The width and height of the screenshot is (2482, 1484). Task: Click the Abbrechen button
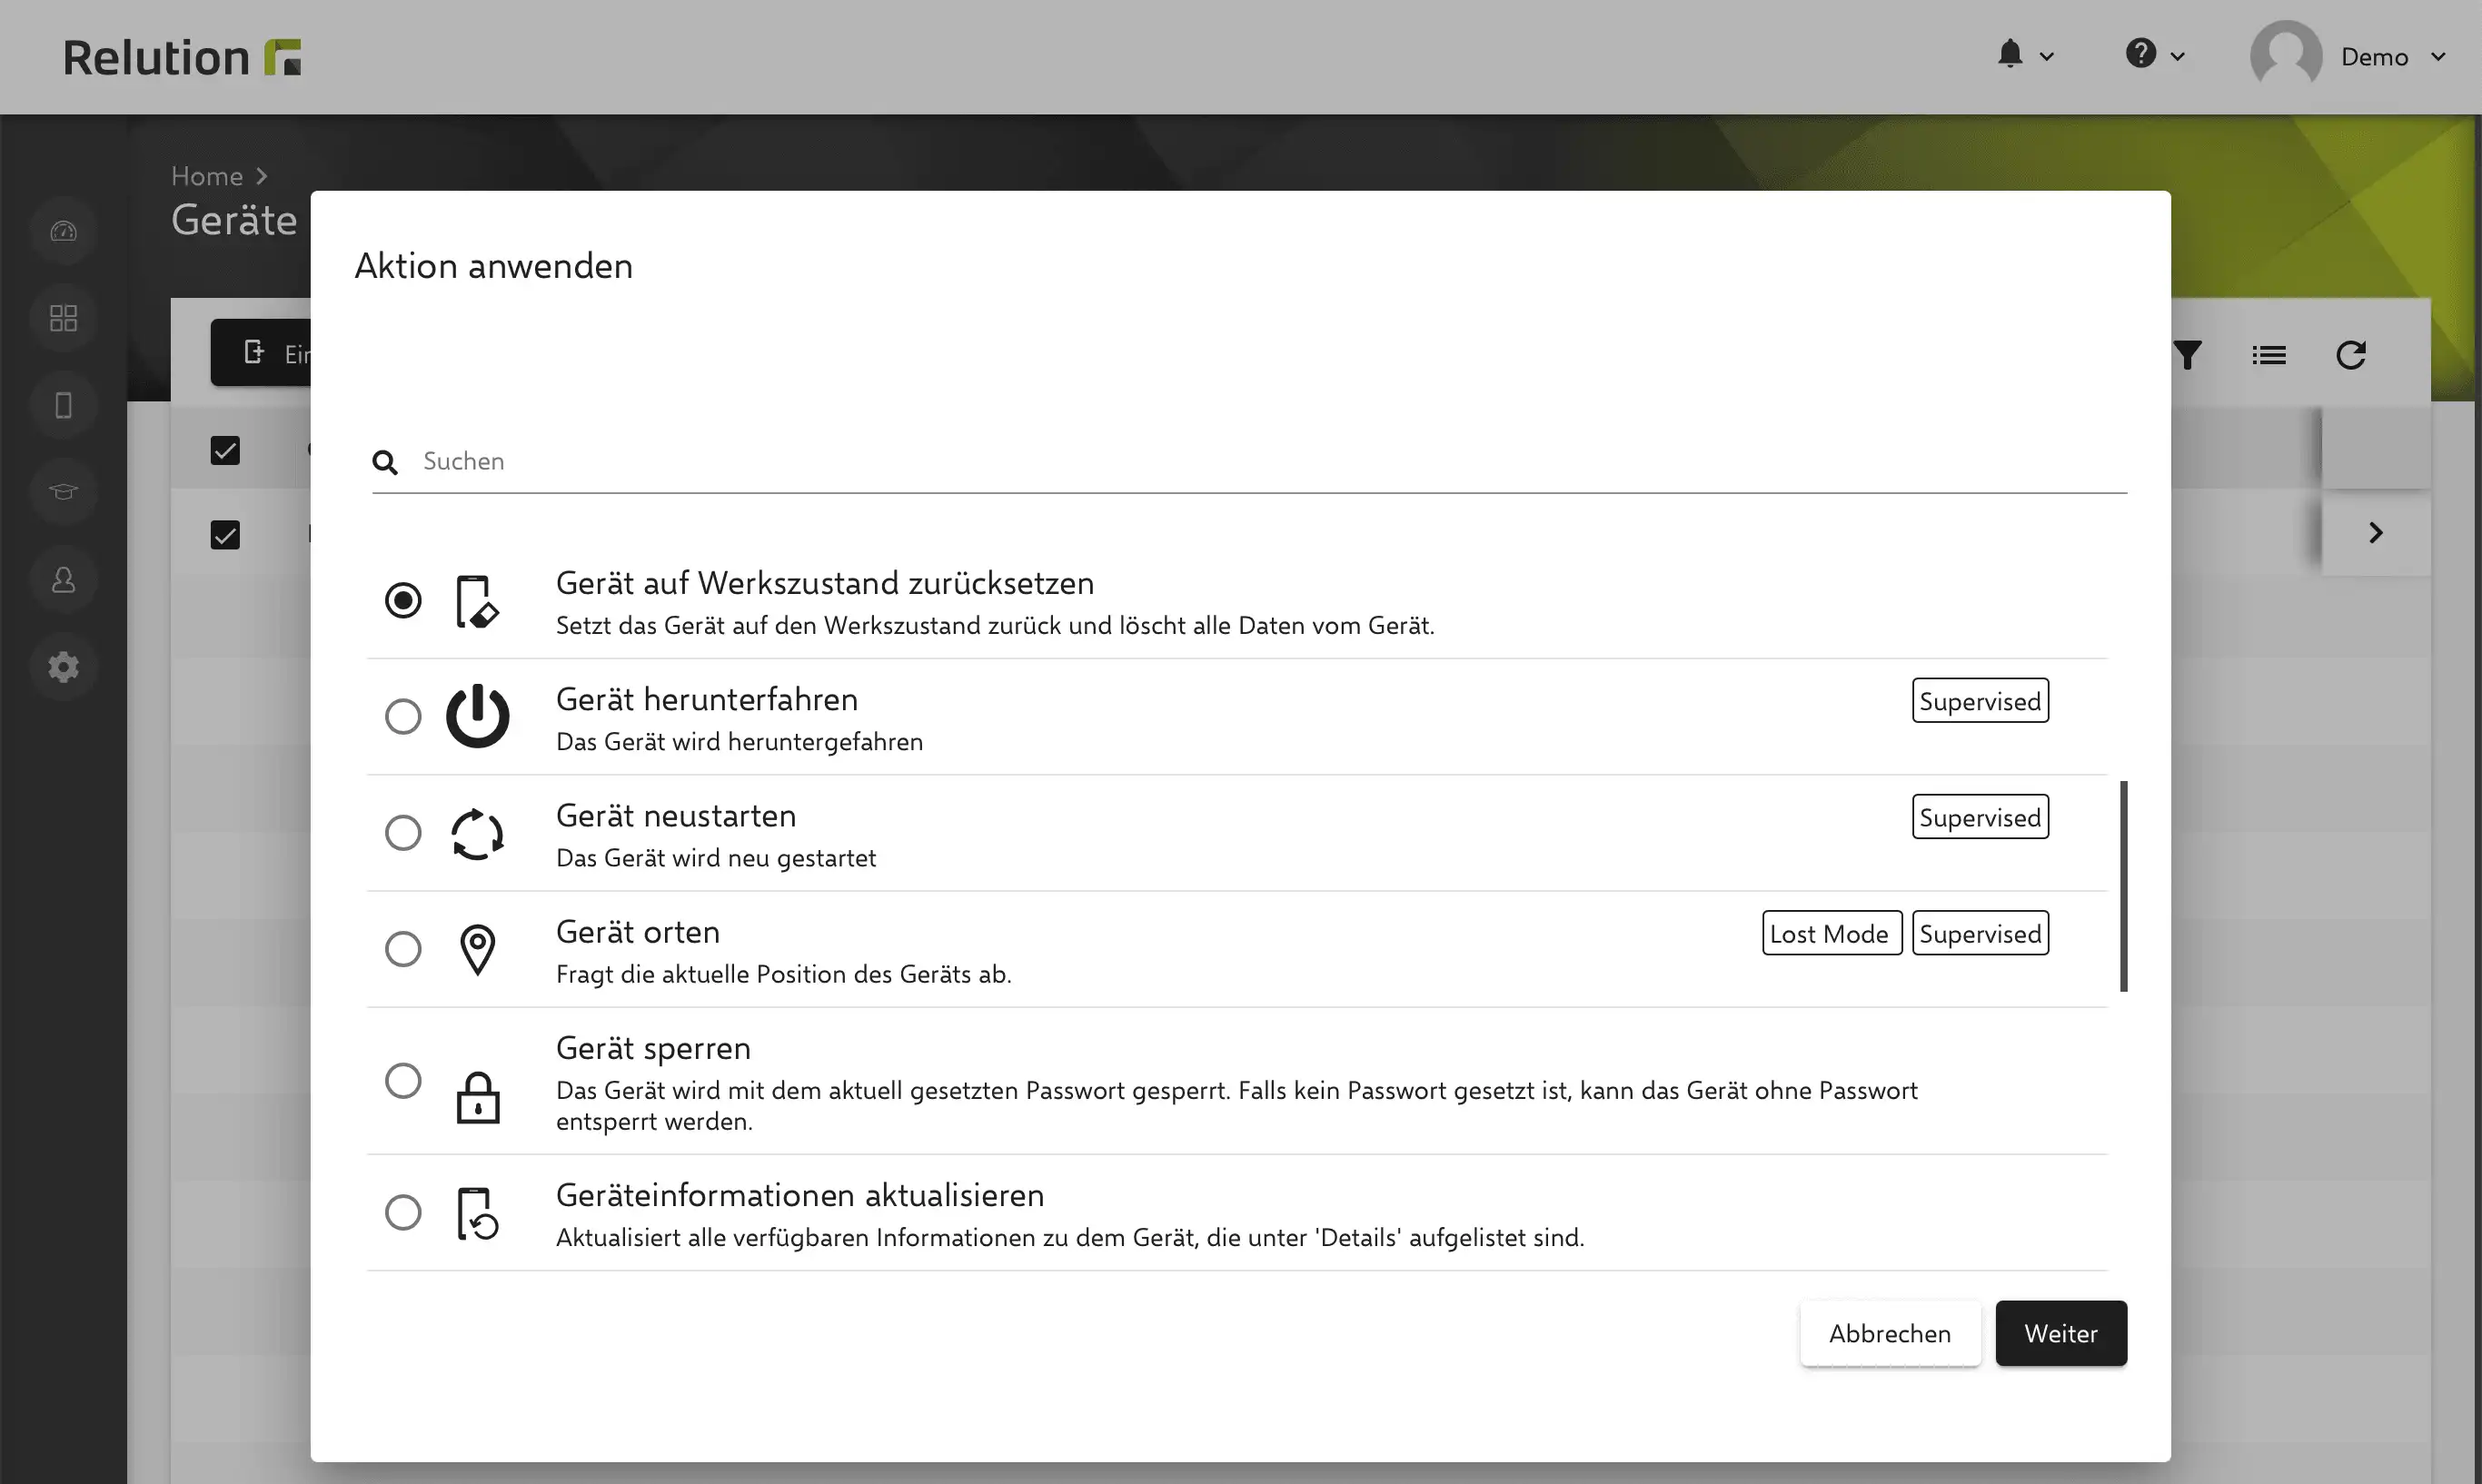tap(1890, 1333)
